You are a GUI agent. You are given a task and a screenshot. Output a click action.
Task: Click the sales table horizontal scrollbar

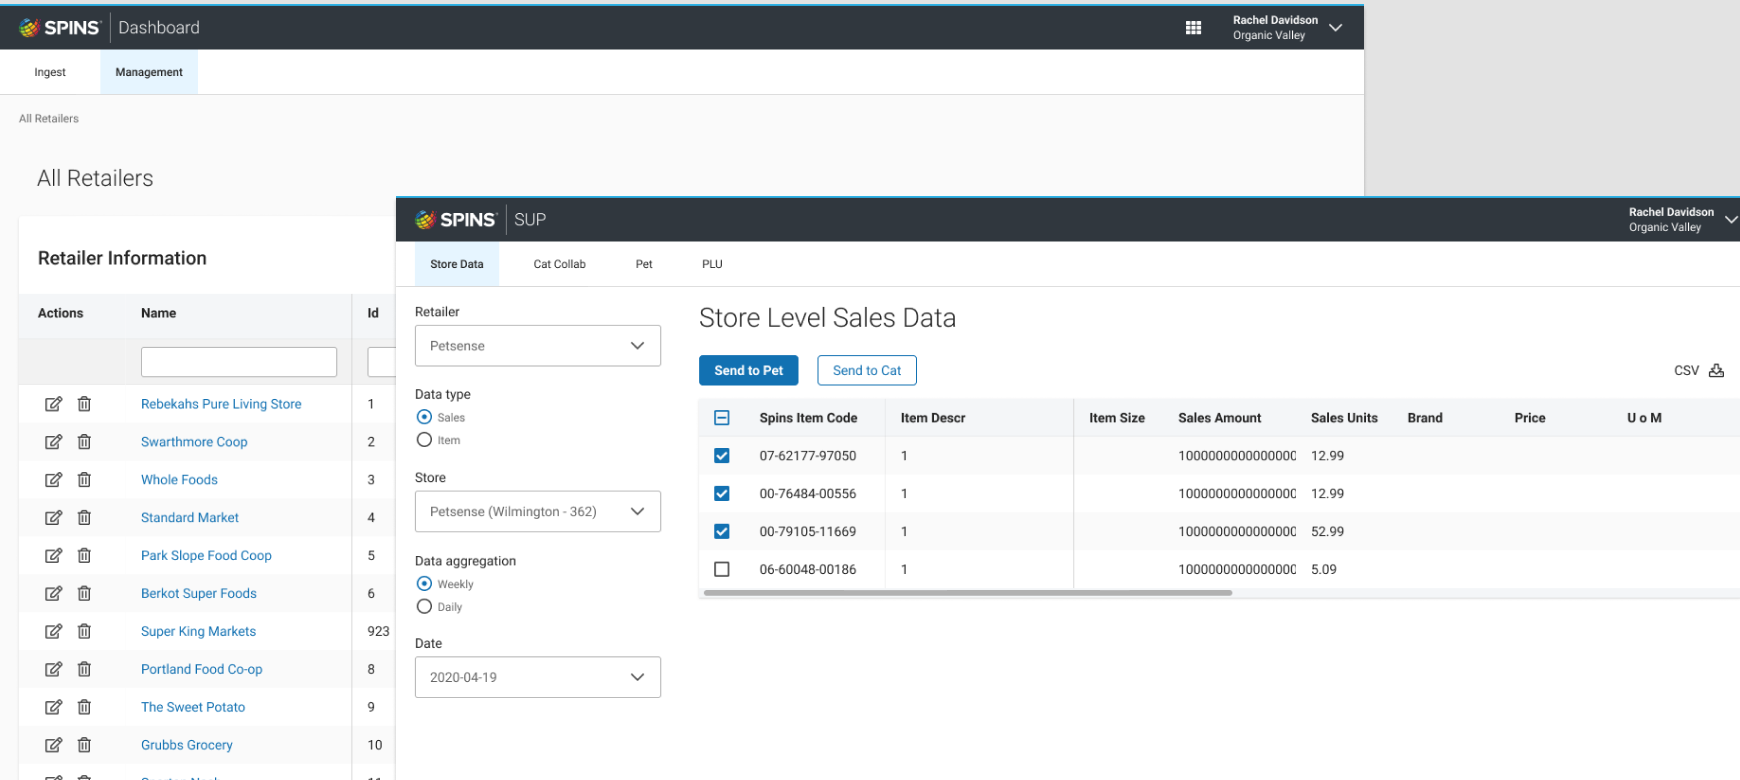pos(968,593)
